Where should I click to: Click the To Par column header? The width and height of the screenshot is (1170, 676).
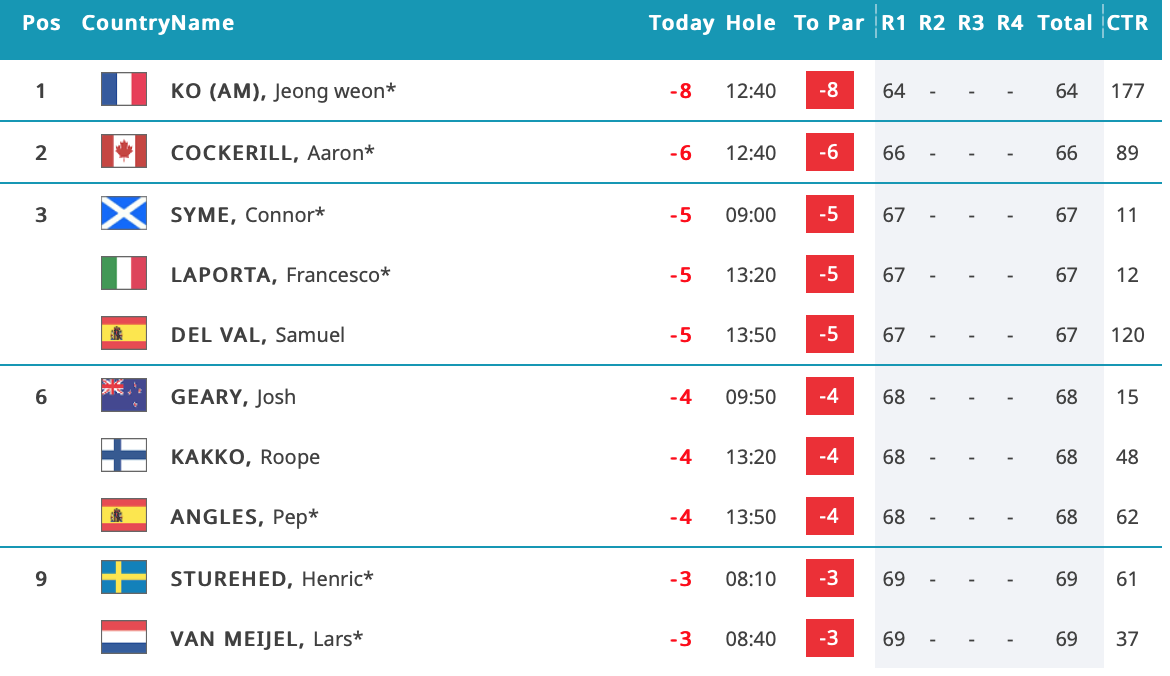pos(829,23)
